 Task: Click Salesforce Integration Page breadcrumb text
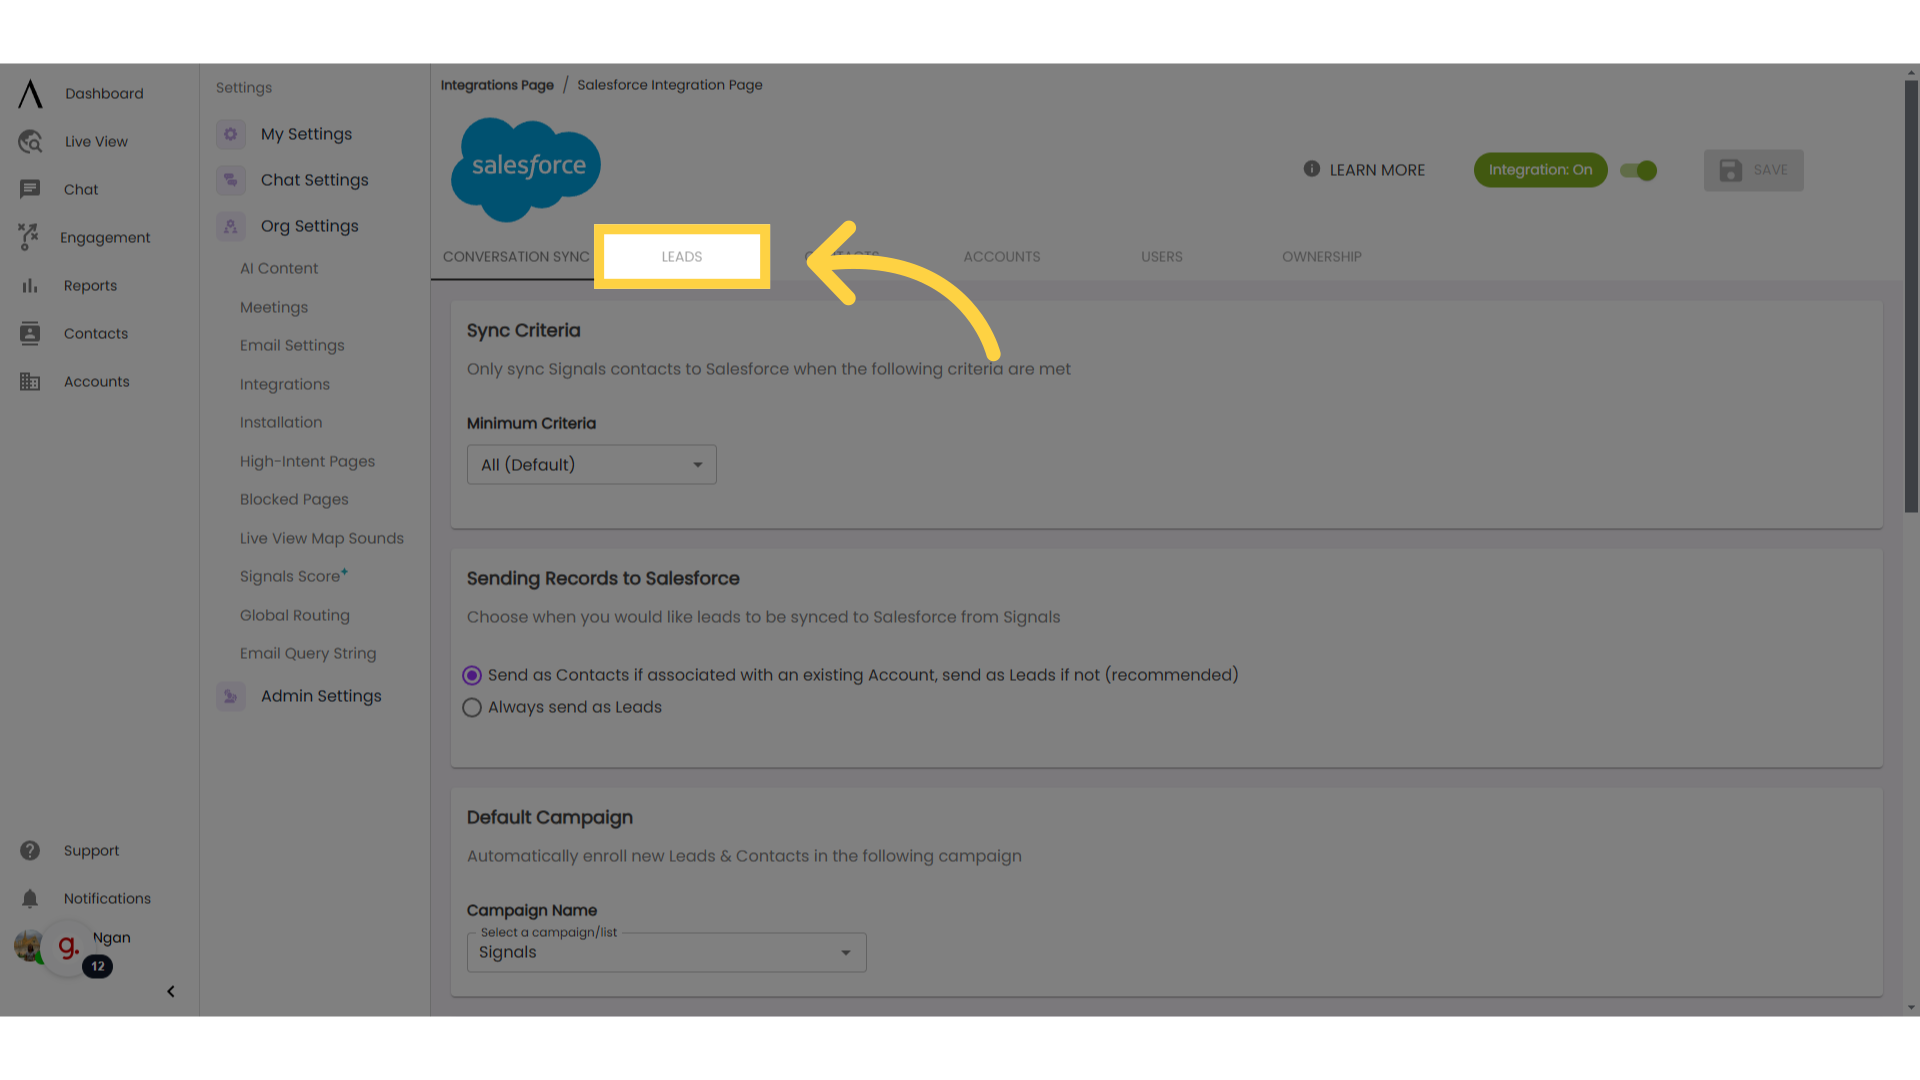click(x=670, y=85)
